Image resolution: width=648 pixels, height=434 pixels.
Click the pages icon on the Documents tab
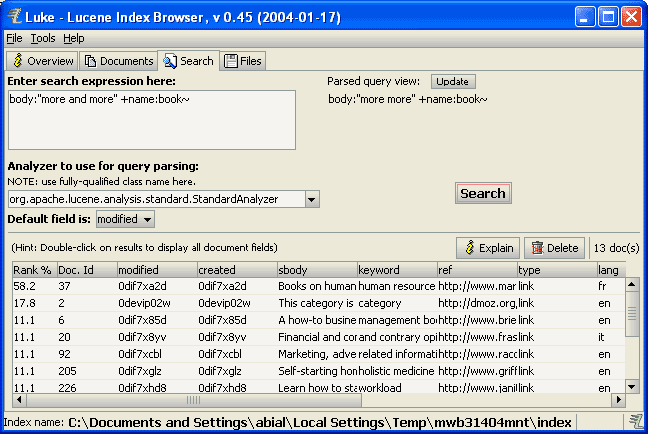tap(90, 61)
